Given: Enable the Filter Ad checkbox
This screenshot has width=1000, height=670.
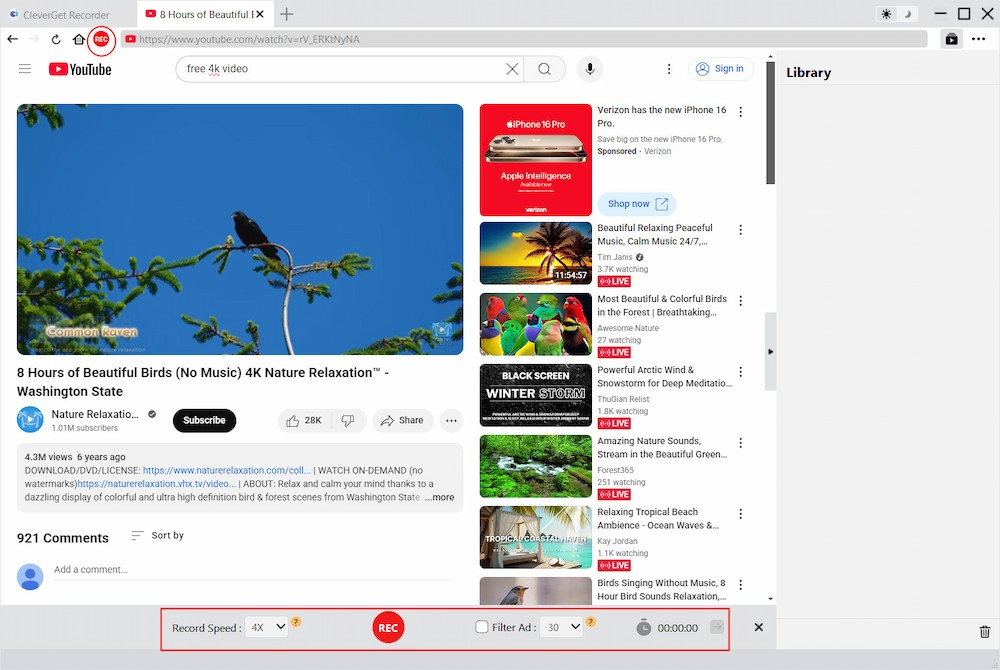Looking at the screenshot, I should (482, 627).
